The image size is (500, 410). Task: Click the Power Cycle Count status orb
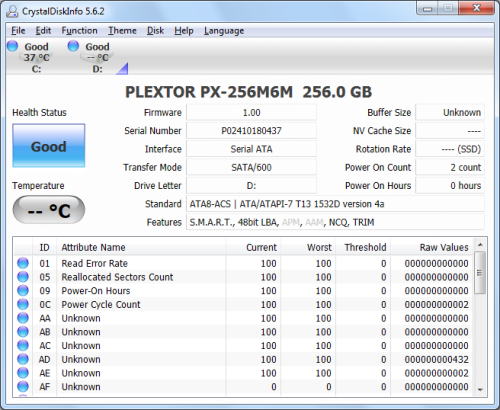tap(23, 304)
